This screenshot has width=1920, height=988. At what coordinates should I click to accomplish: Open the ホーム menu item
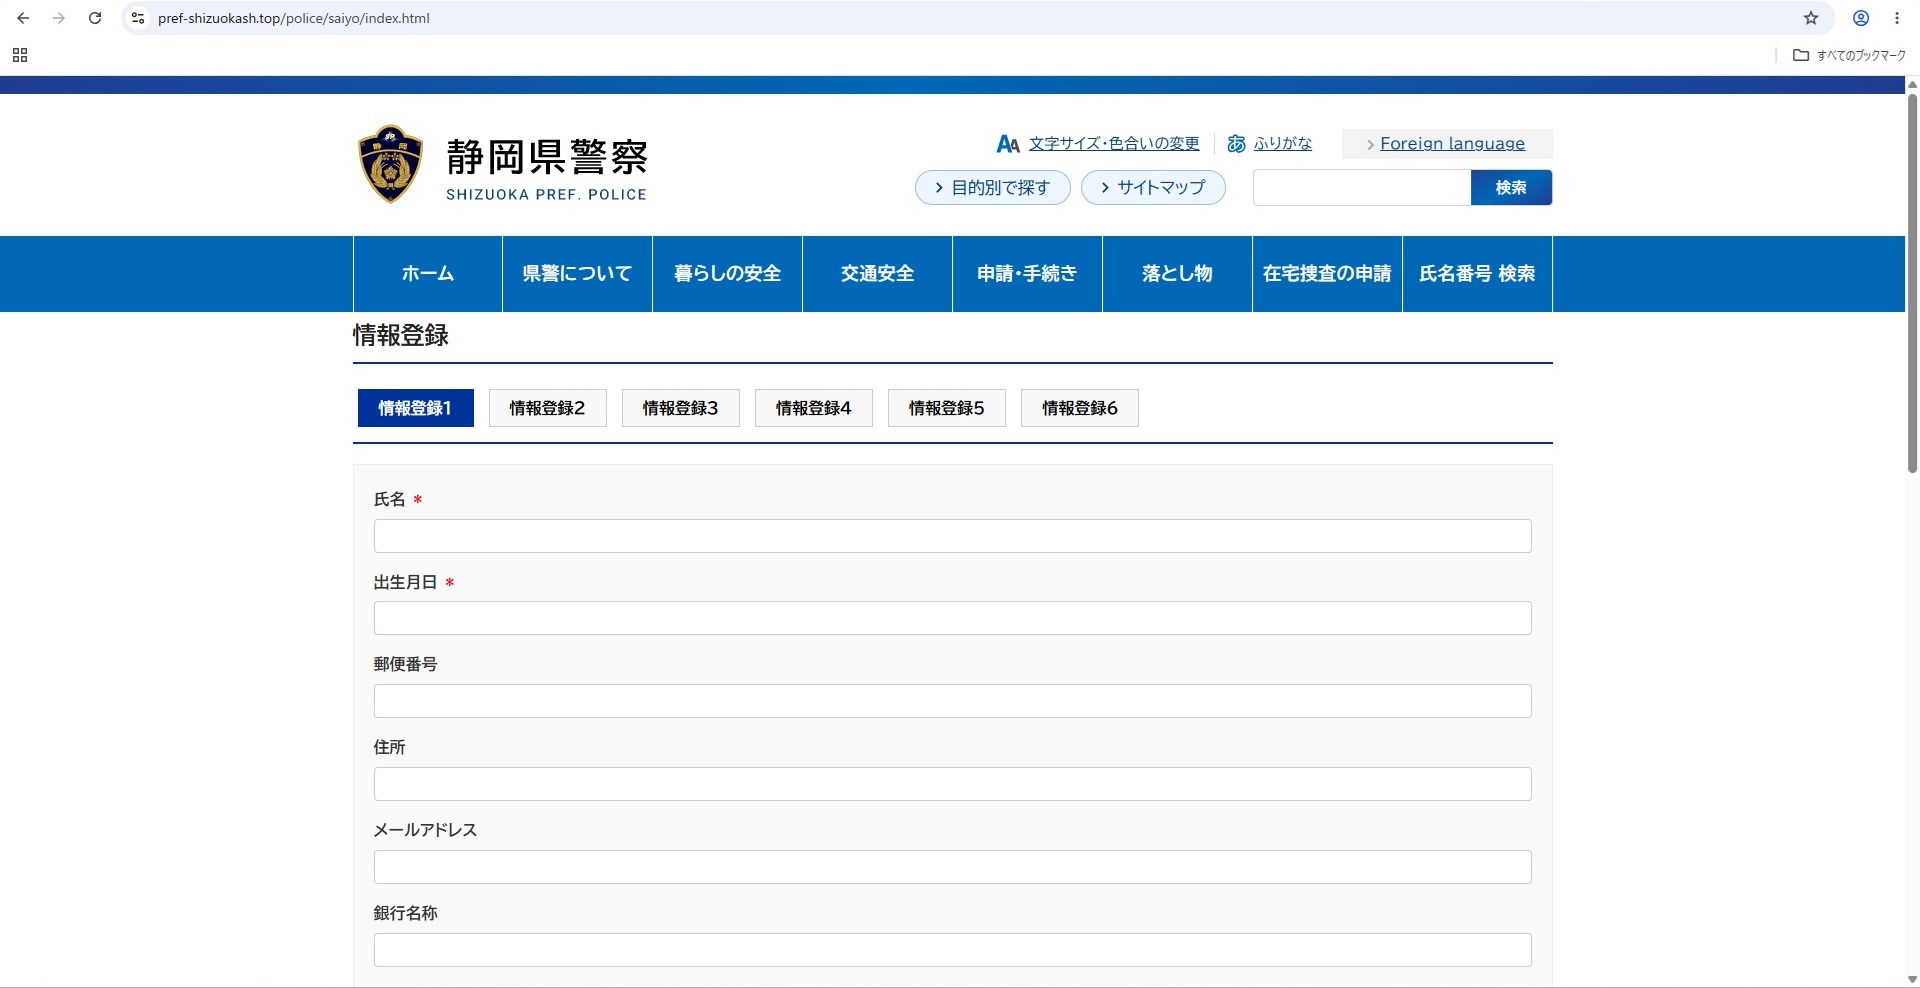pyautogui.click(x=428, y=274)
